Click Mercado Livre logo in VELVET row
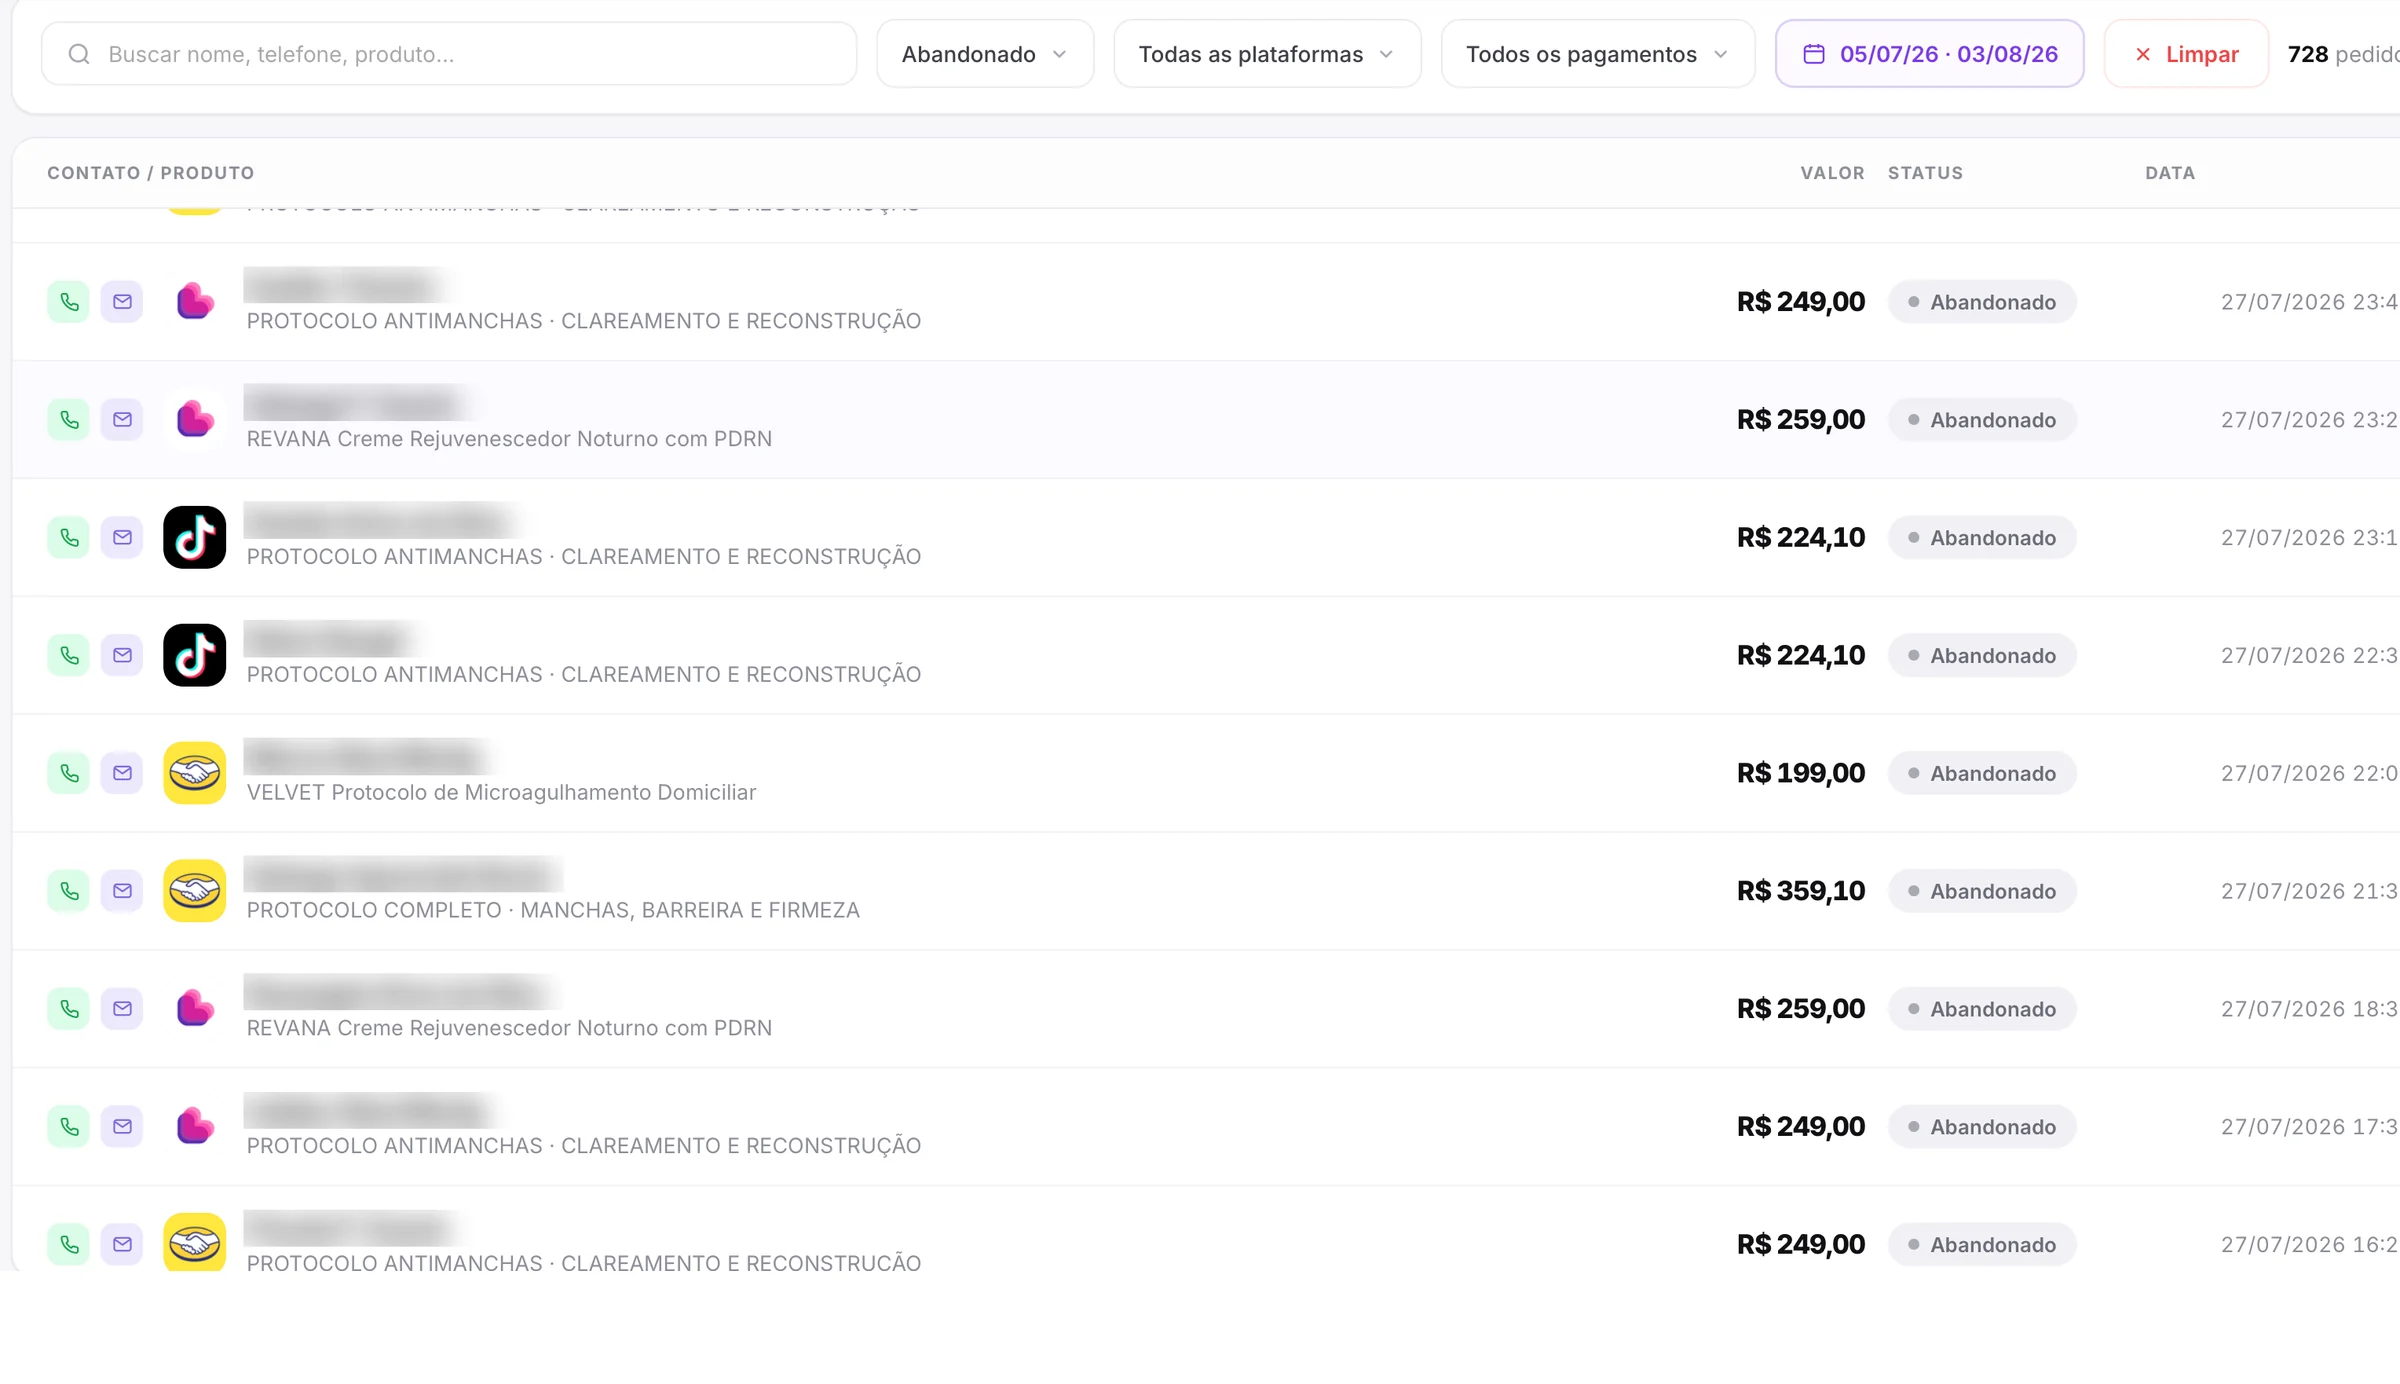Viewport: 2400px width, 1384px height. 195,773
